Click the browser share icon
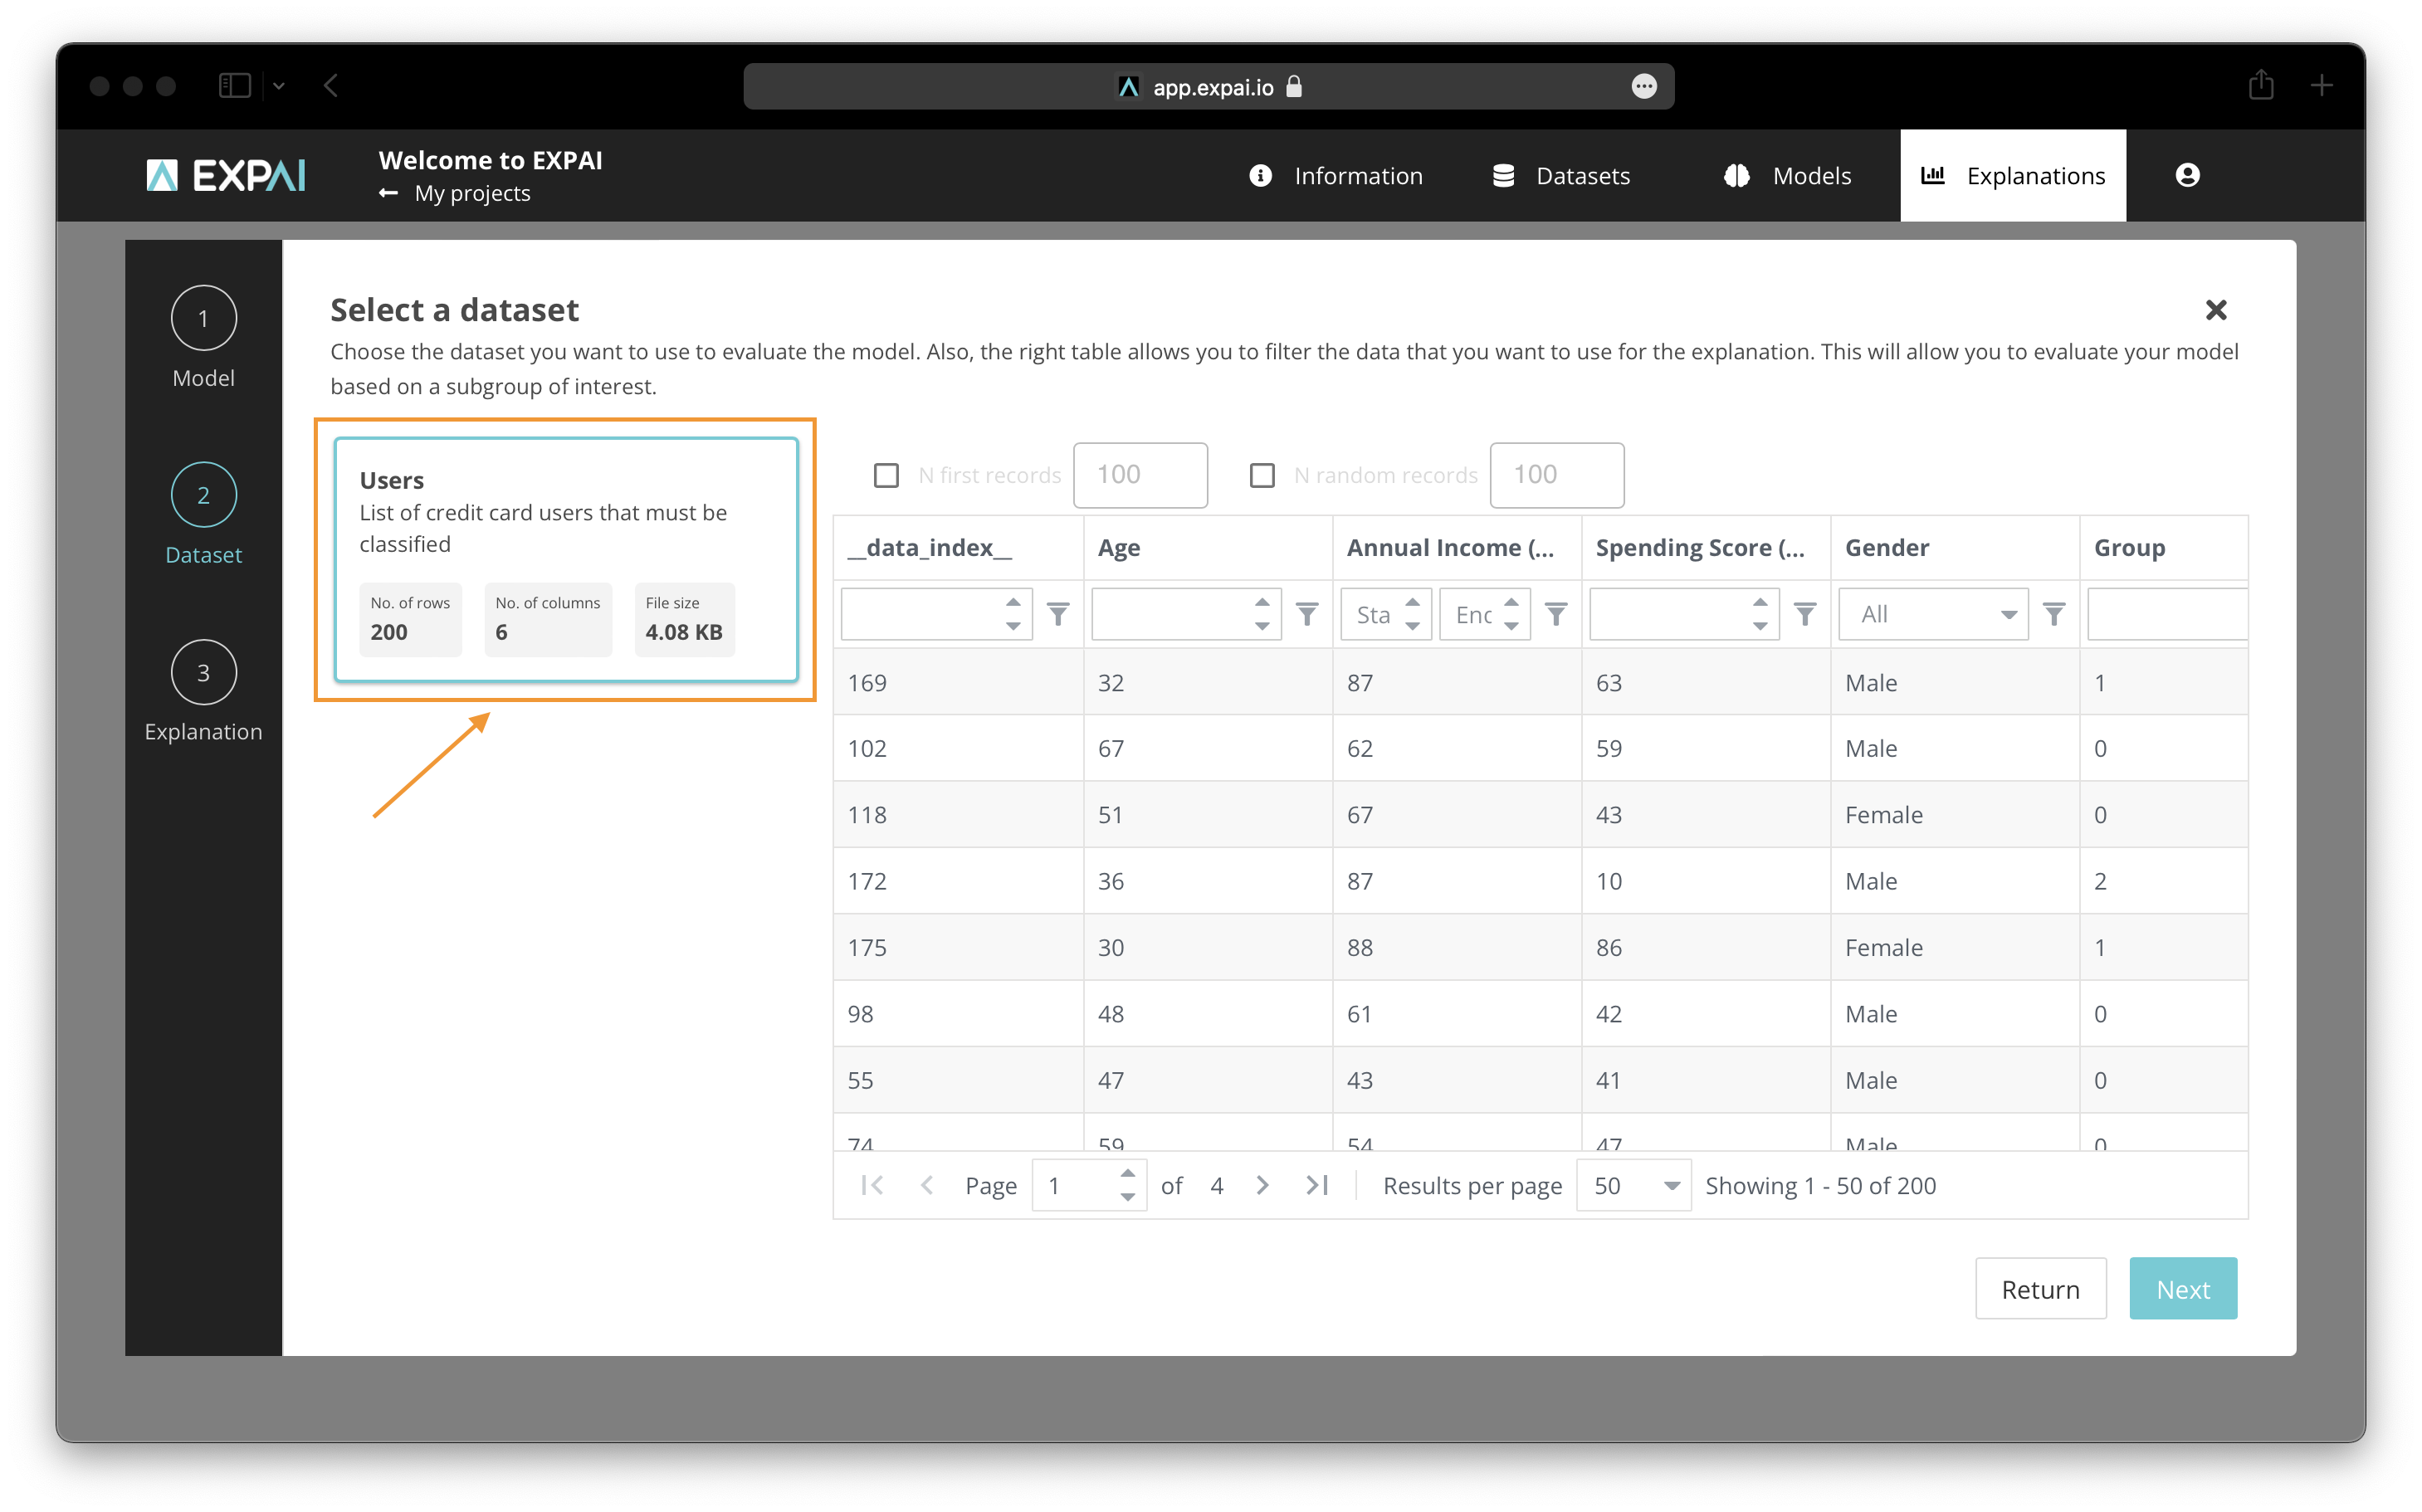Screen dimensions: 2422x1512 [2261, 85]
